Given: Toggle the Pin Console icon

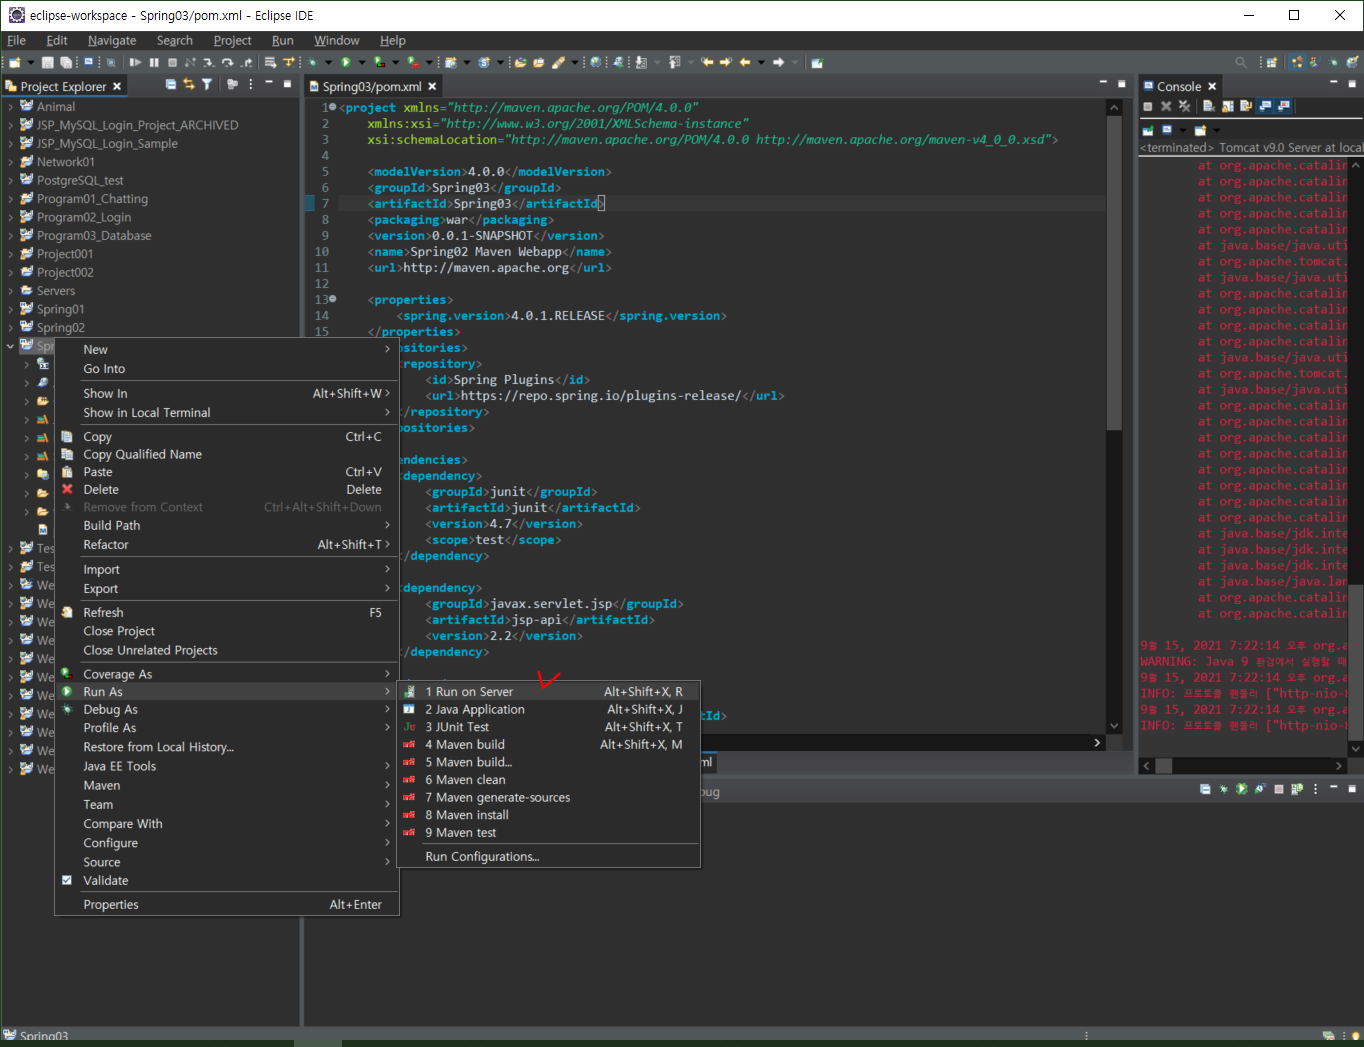Looking at the screenshot, I should 1148,130.
